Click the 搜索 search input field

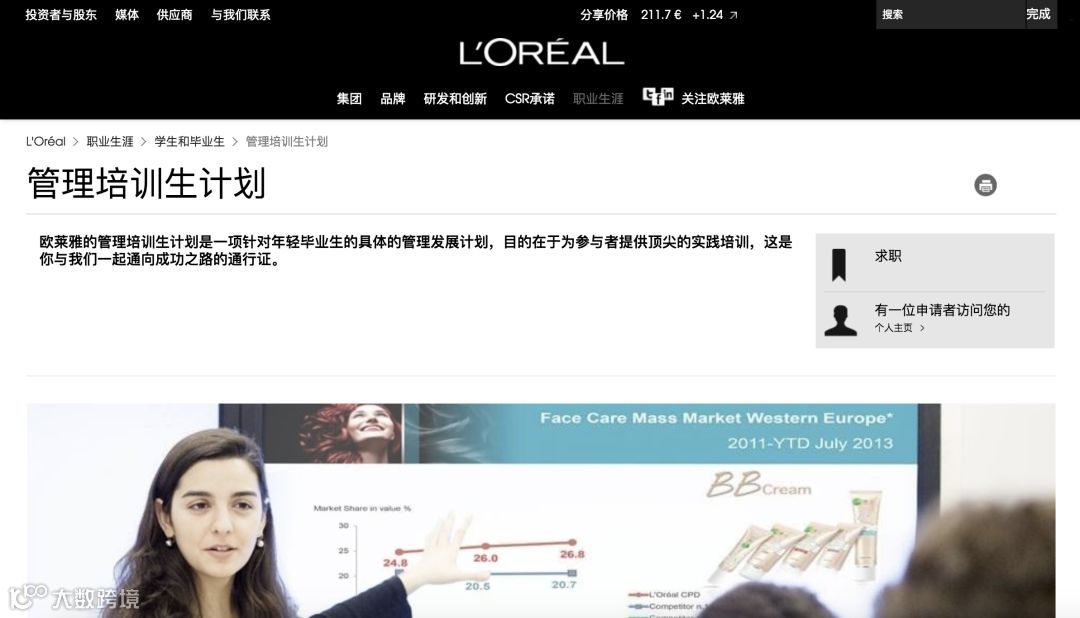(x=948, y=14)
